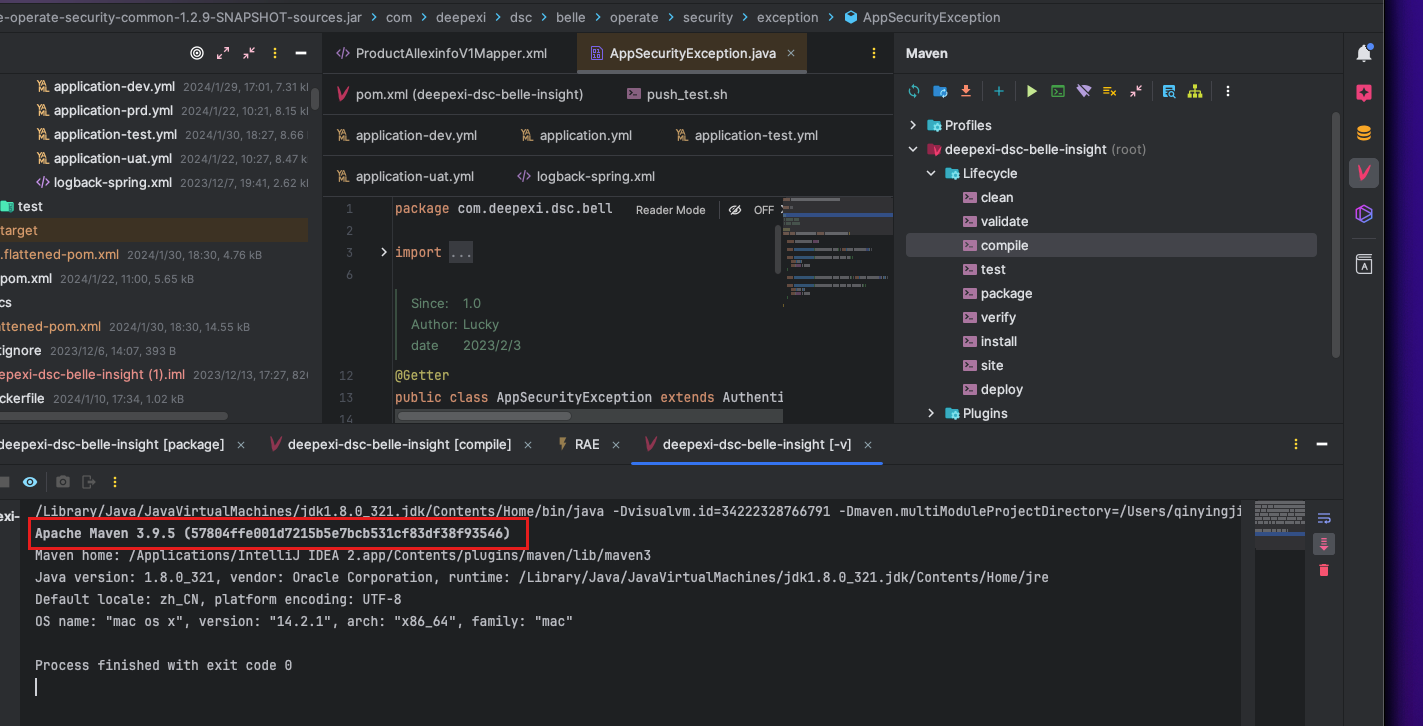Screen dimensions: 1423x726
Task: Expand the Plugins node in Maven
Action: click(931, 413)
